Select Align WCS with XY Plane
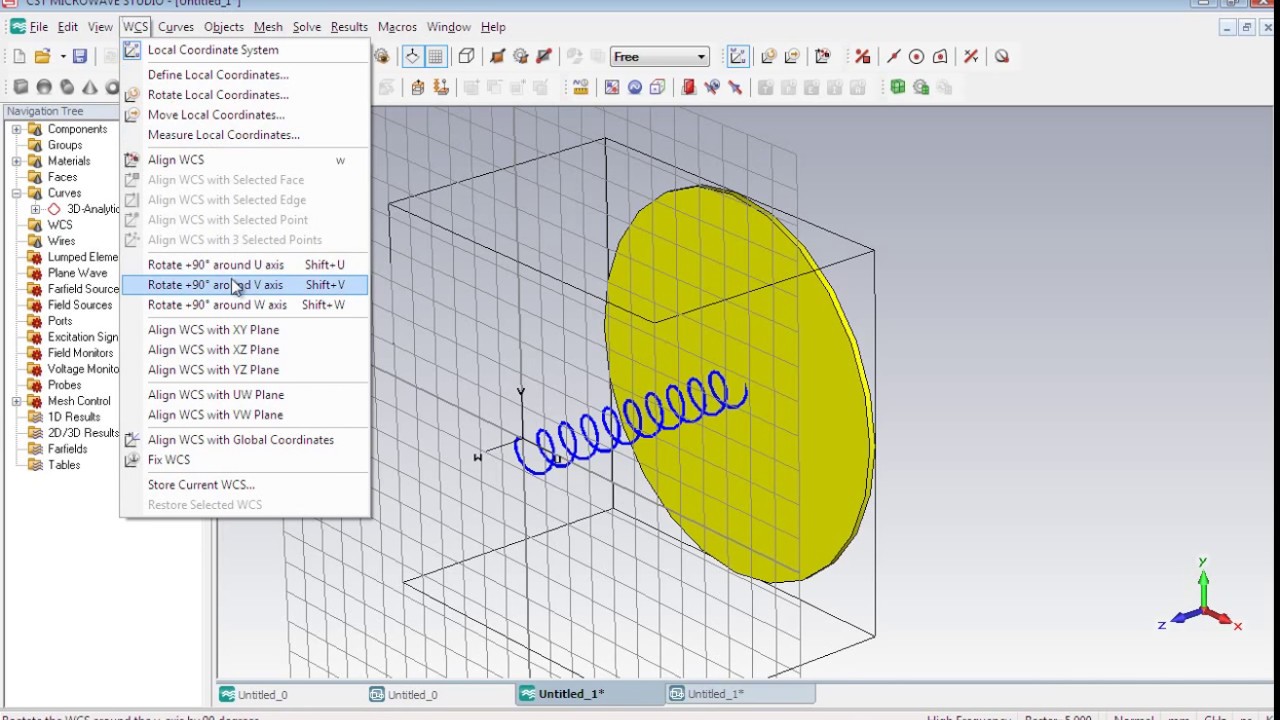 [244, 330]
